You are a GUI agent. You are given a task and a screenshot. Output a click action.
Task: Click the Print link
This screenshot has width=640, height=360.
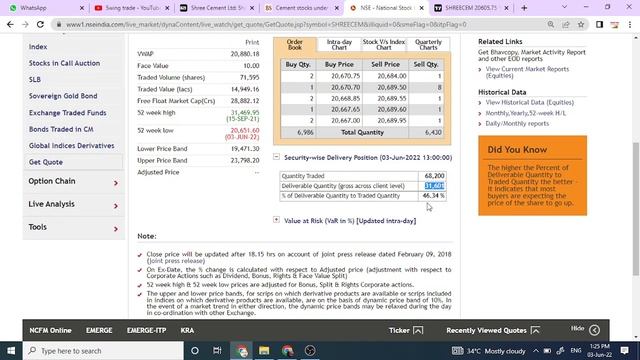[252, 42]
